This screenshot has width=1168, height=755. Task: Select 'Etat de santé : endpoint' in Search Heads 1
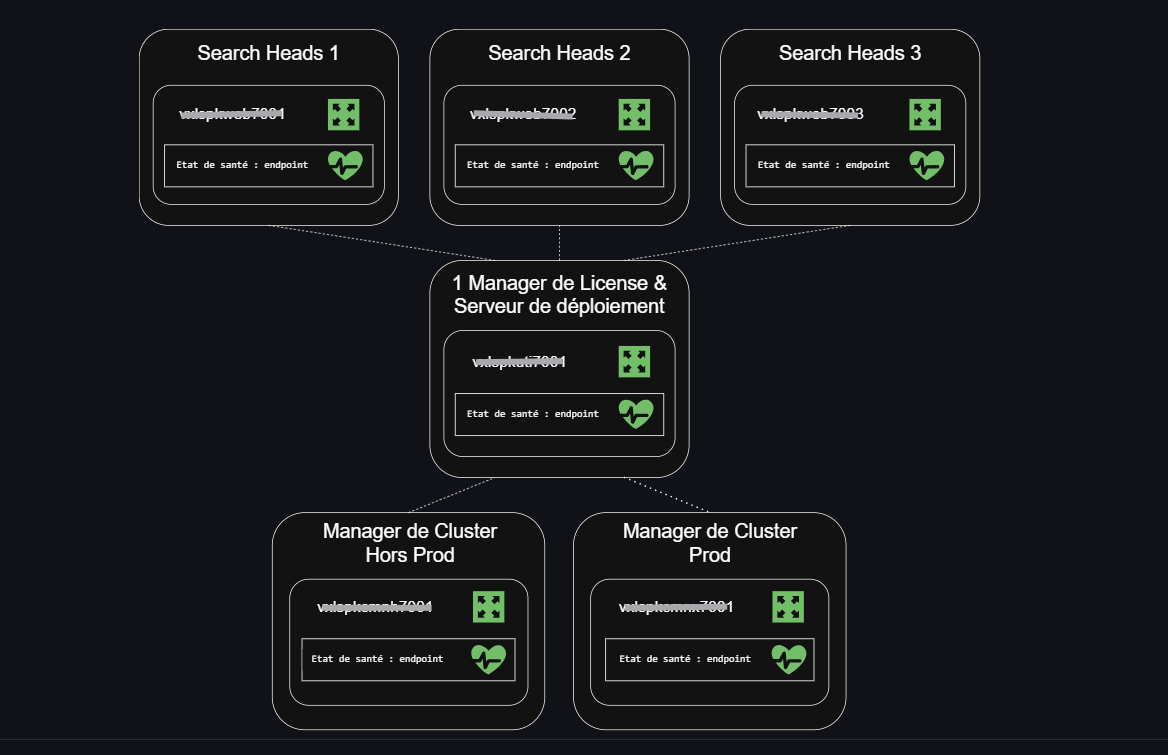pyautogui.click(x=242, y=165)
